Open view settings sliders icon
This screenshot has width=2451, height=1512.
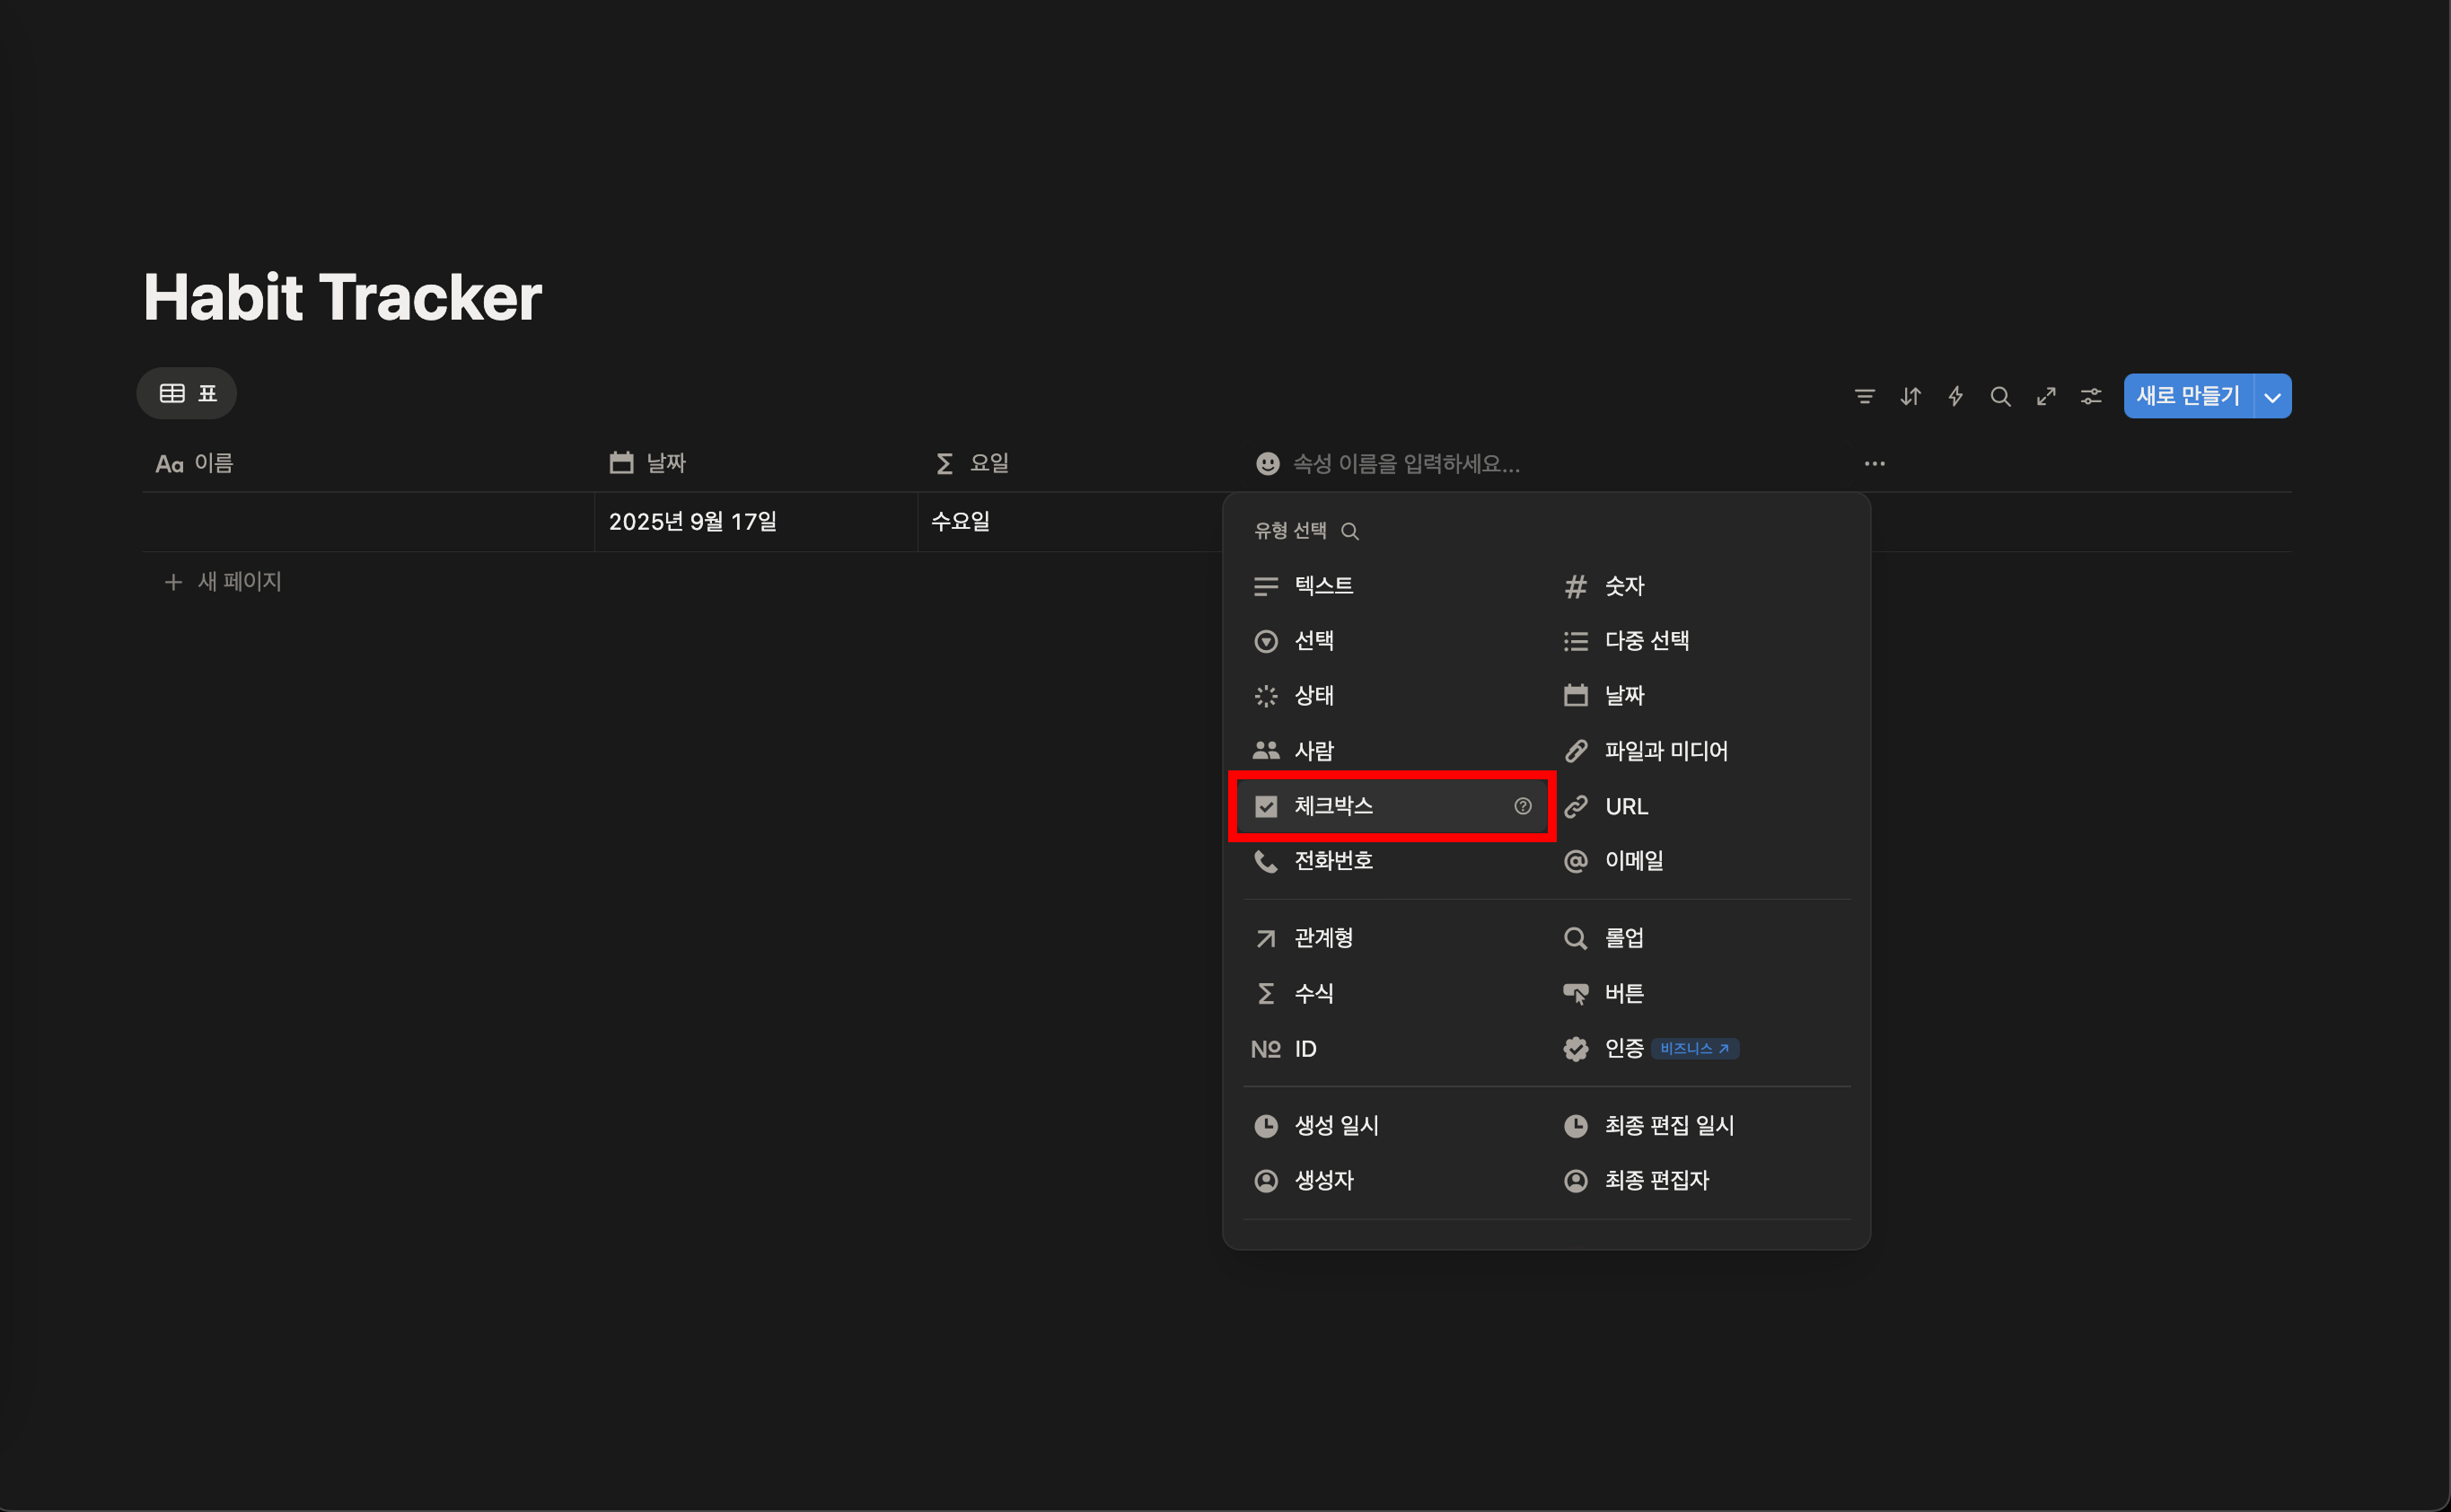(x=2091, y=396)
